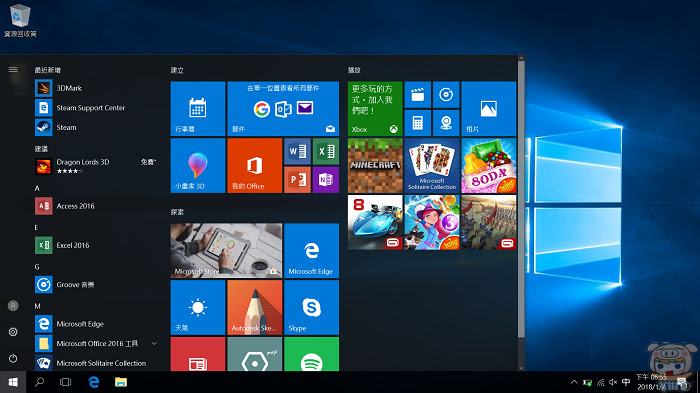Screen dimensions: 700x393
Task: Show hidden system tray icons
Action: (x=574, y=382)
